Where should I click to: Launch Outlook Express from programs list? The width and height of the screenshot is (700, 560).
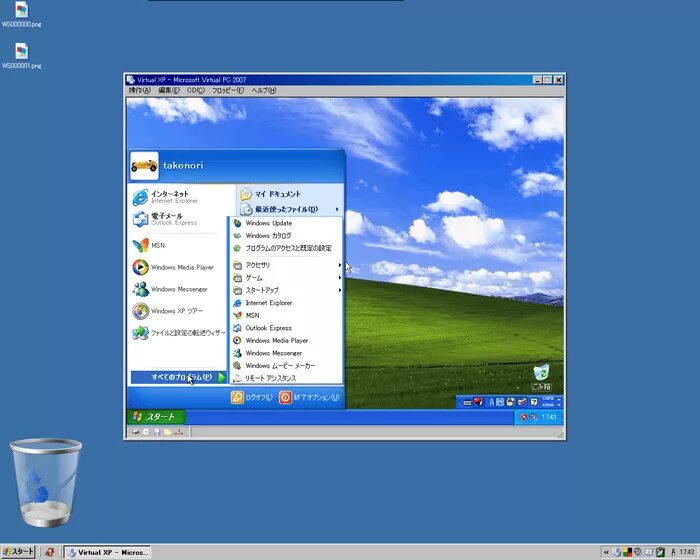pos(286,328)
